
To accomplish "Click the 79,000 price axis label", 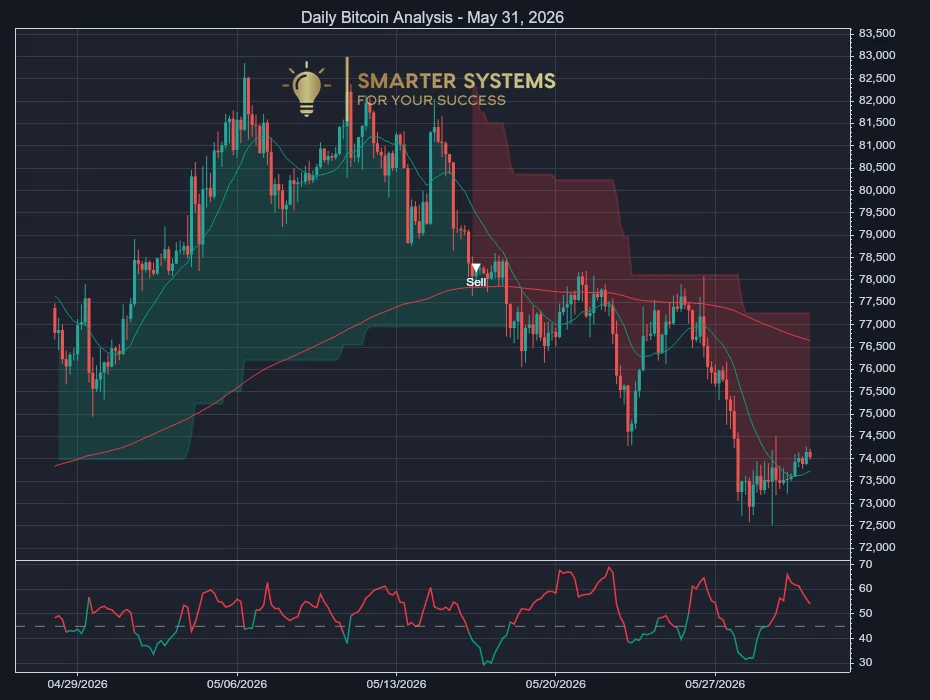I will (877, 234).
